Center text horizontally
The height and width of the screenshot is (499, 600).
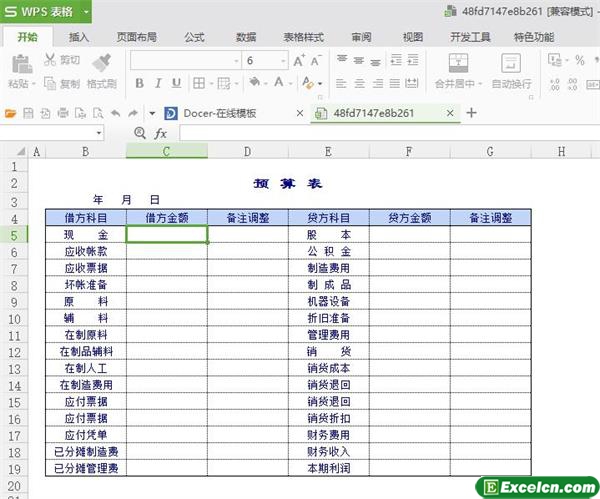tap(359, 83)
